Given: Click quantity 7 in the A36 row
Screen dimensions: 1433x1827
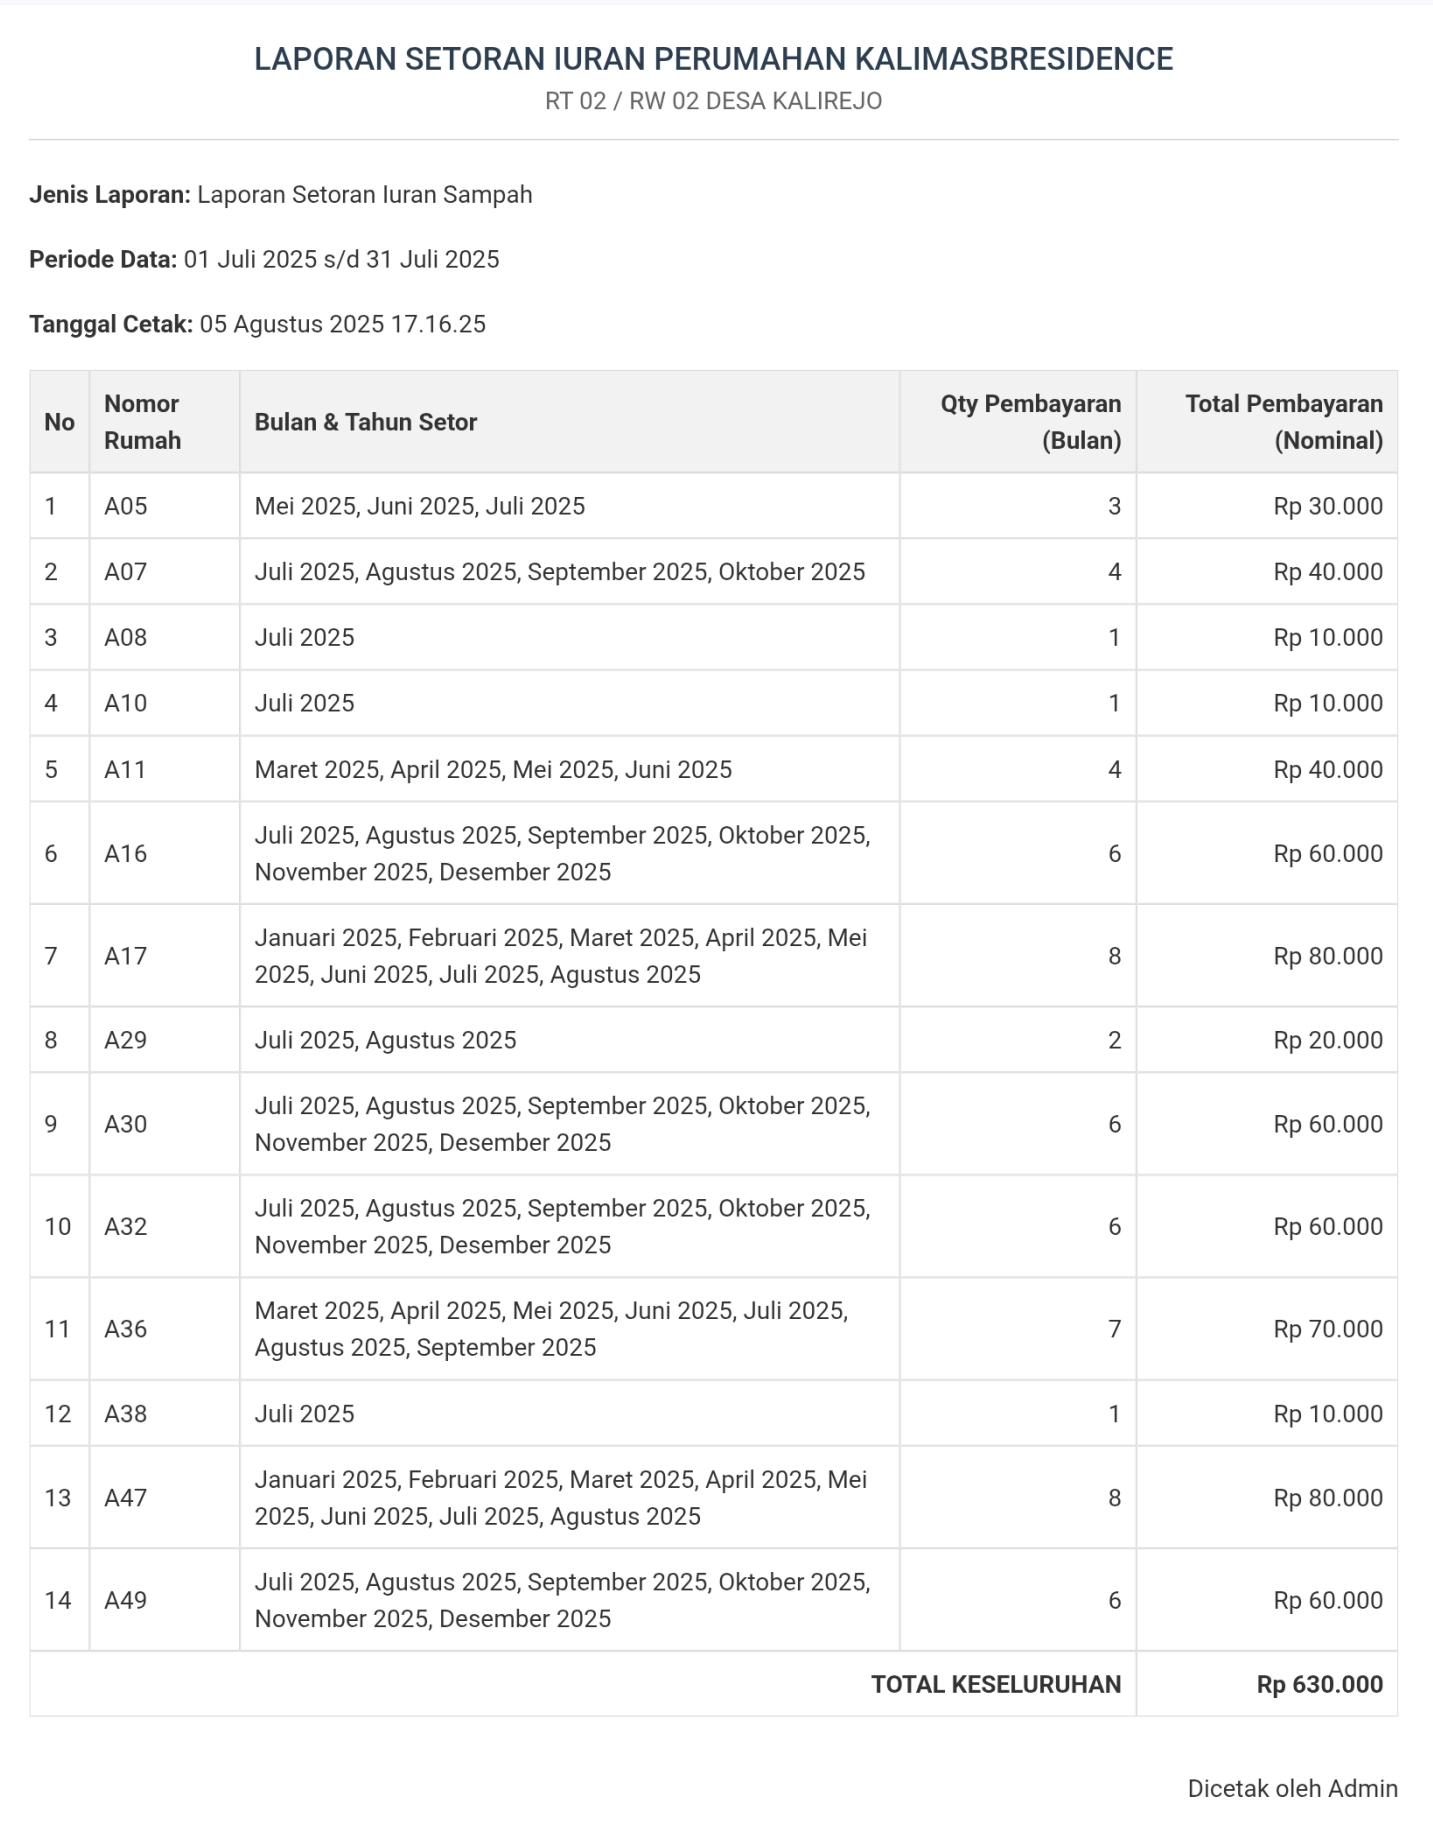Looking at the screenshot, I should (1114, 1329).
